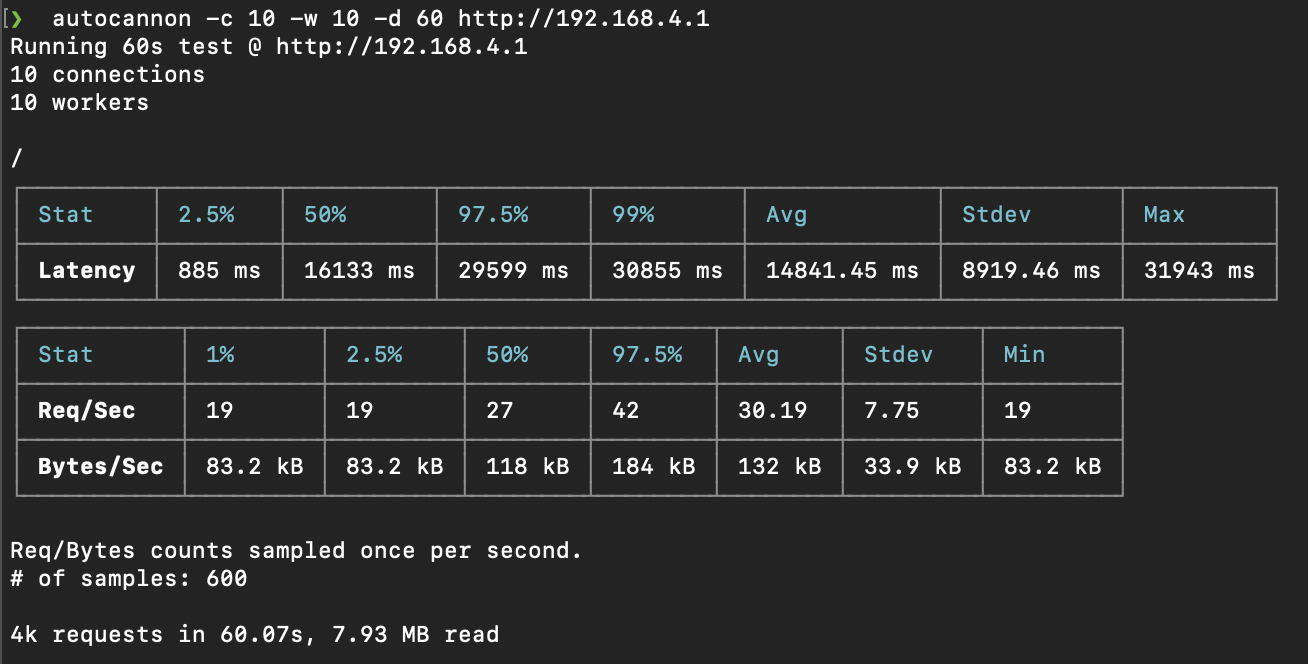Click the 7.75 stdev value

coord(891,411)
